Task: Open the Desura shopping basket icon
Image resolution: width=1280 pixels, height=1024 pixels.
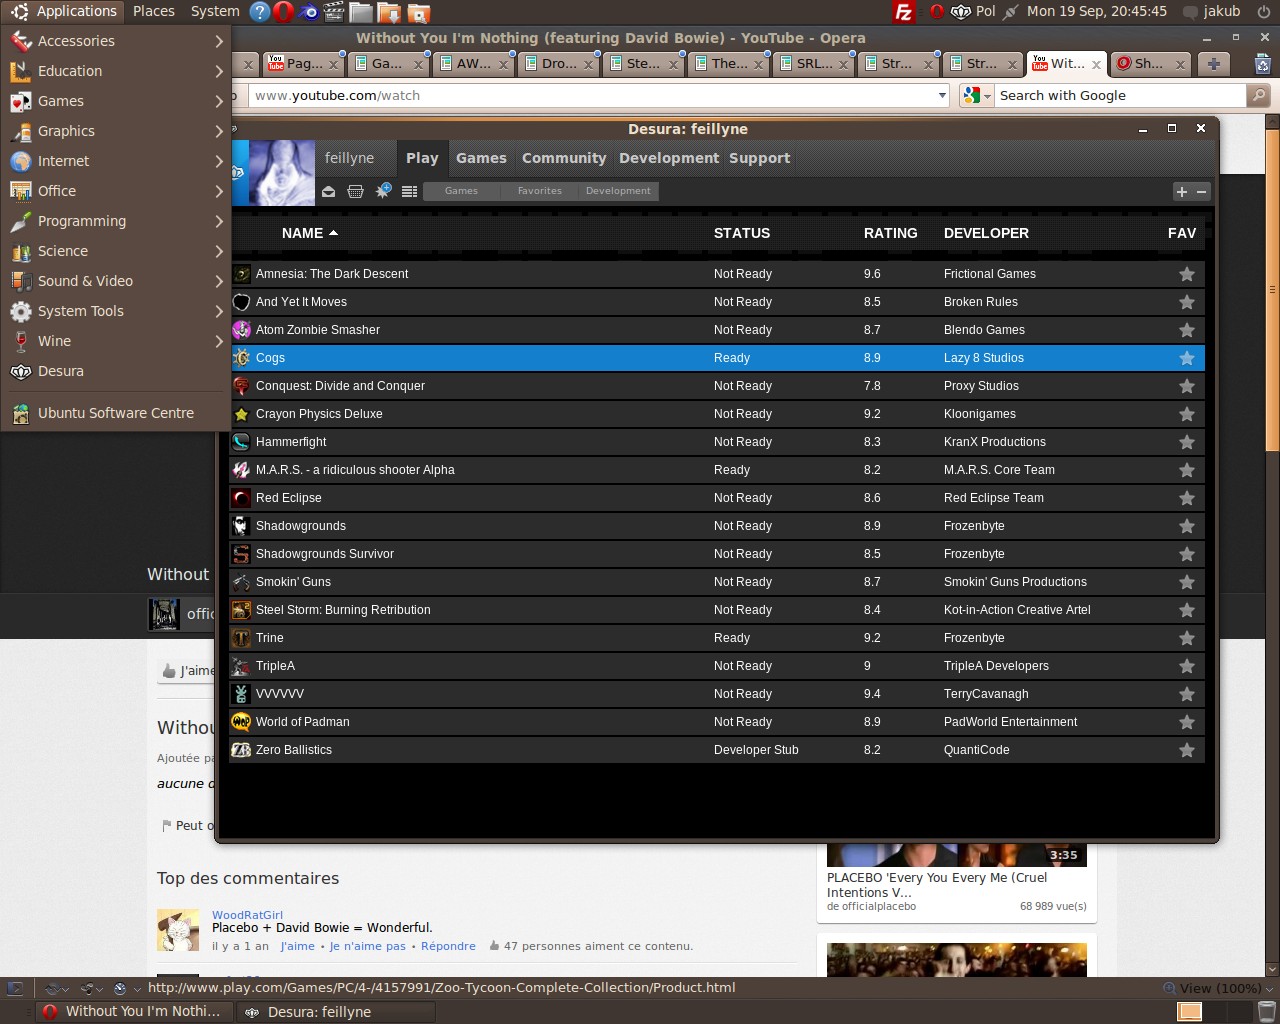Action: pos(355,191)
